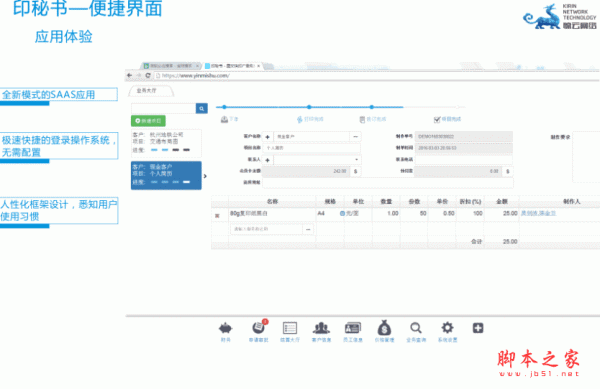600x389 pixels.
Task: Click the order search text box
Action: 163,109
